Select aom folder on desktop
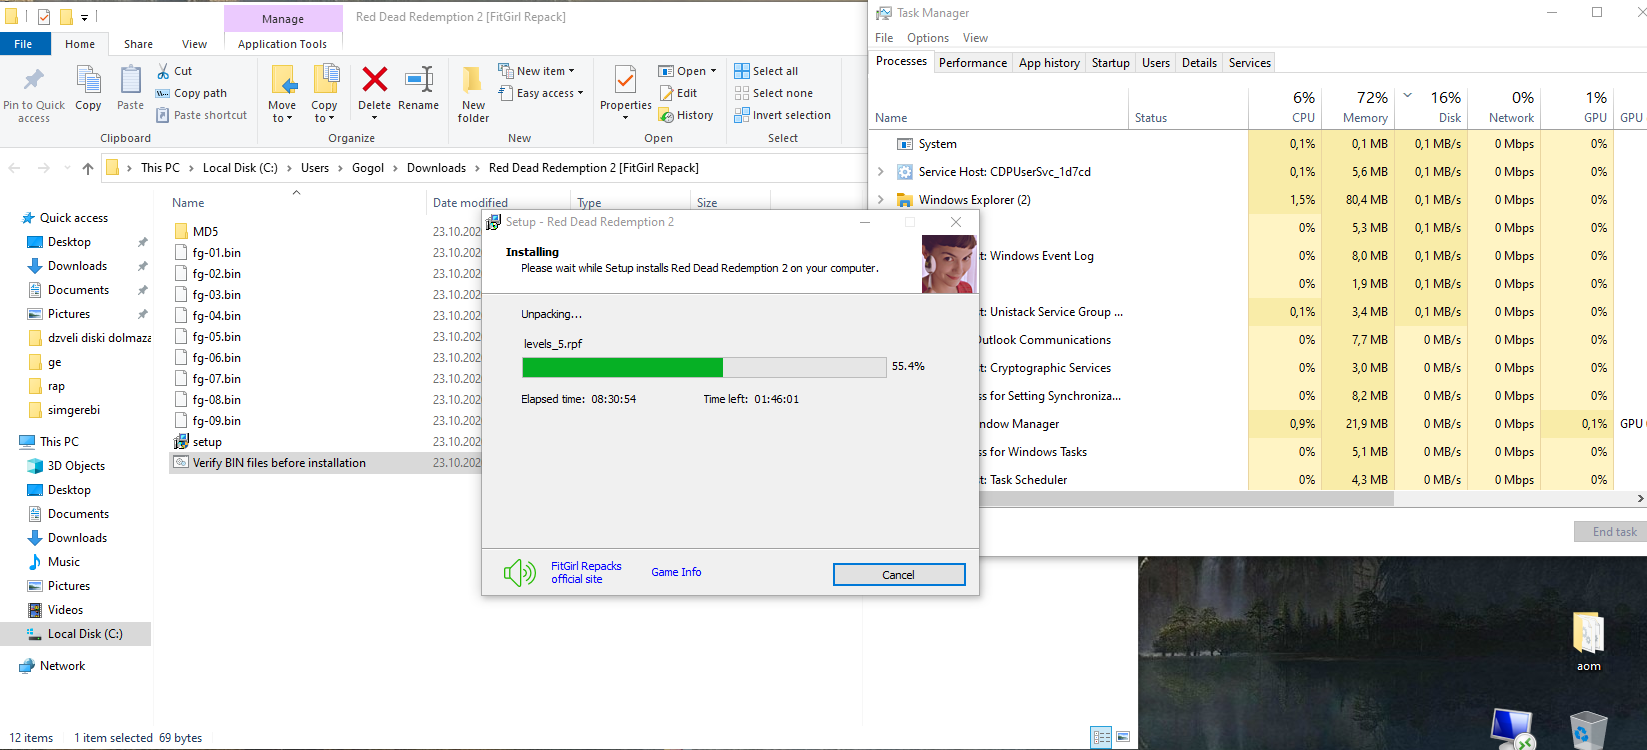This screenshot has width=1647, height=750. pyautogui.click(x=1588, y=642)
